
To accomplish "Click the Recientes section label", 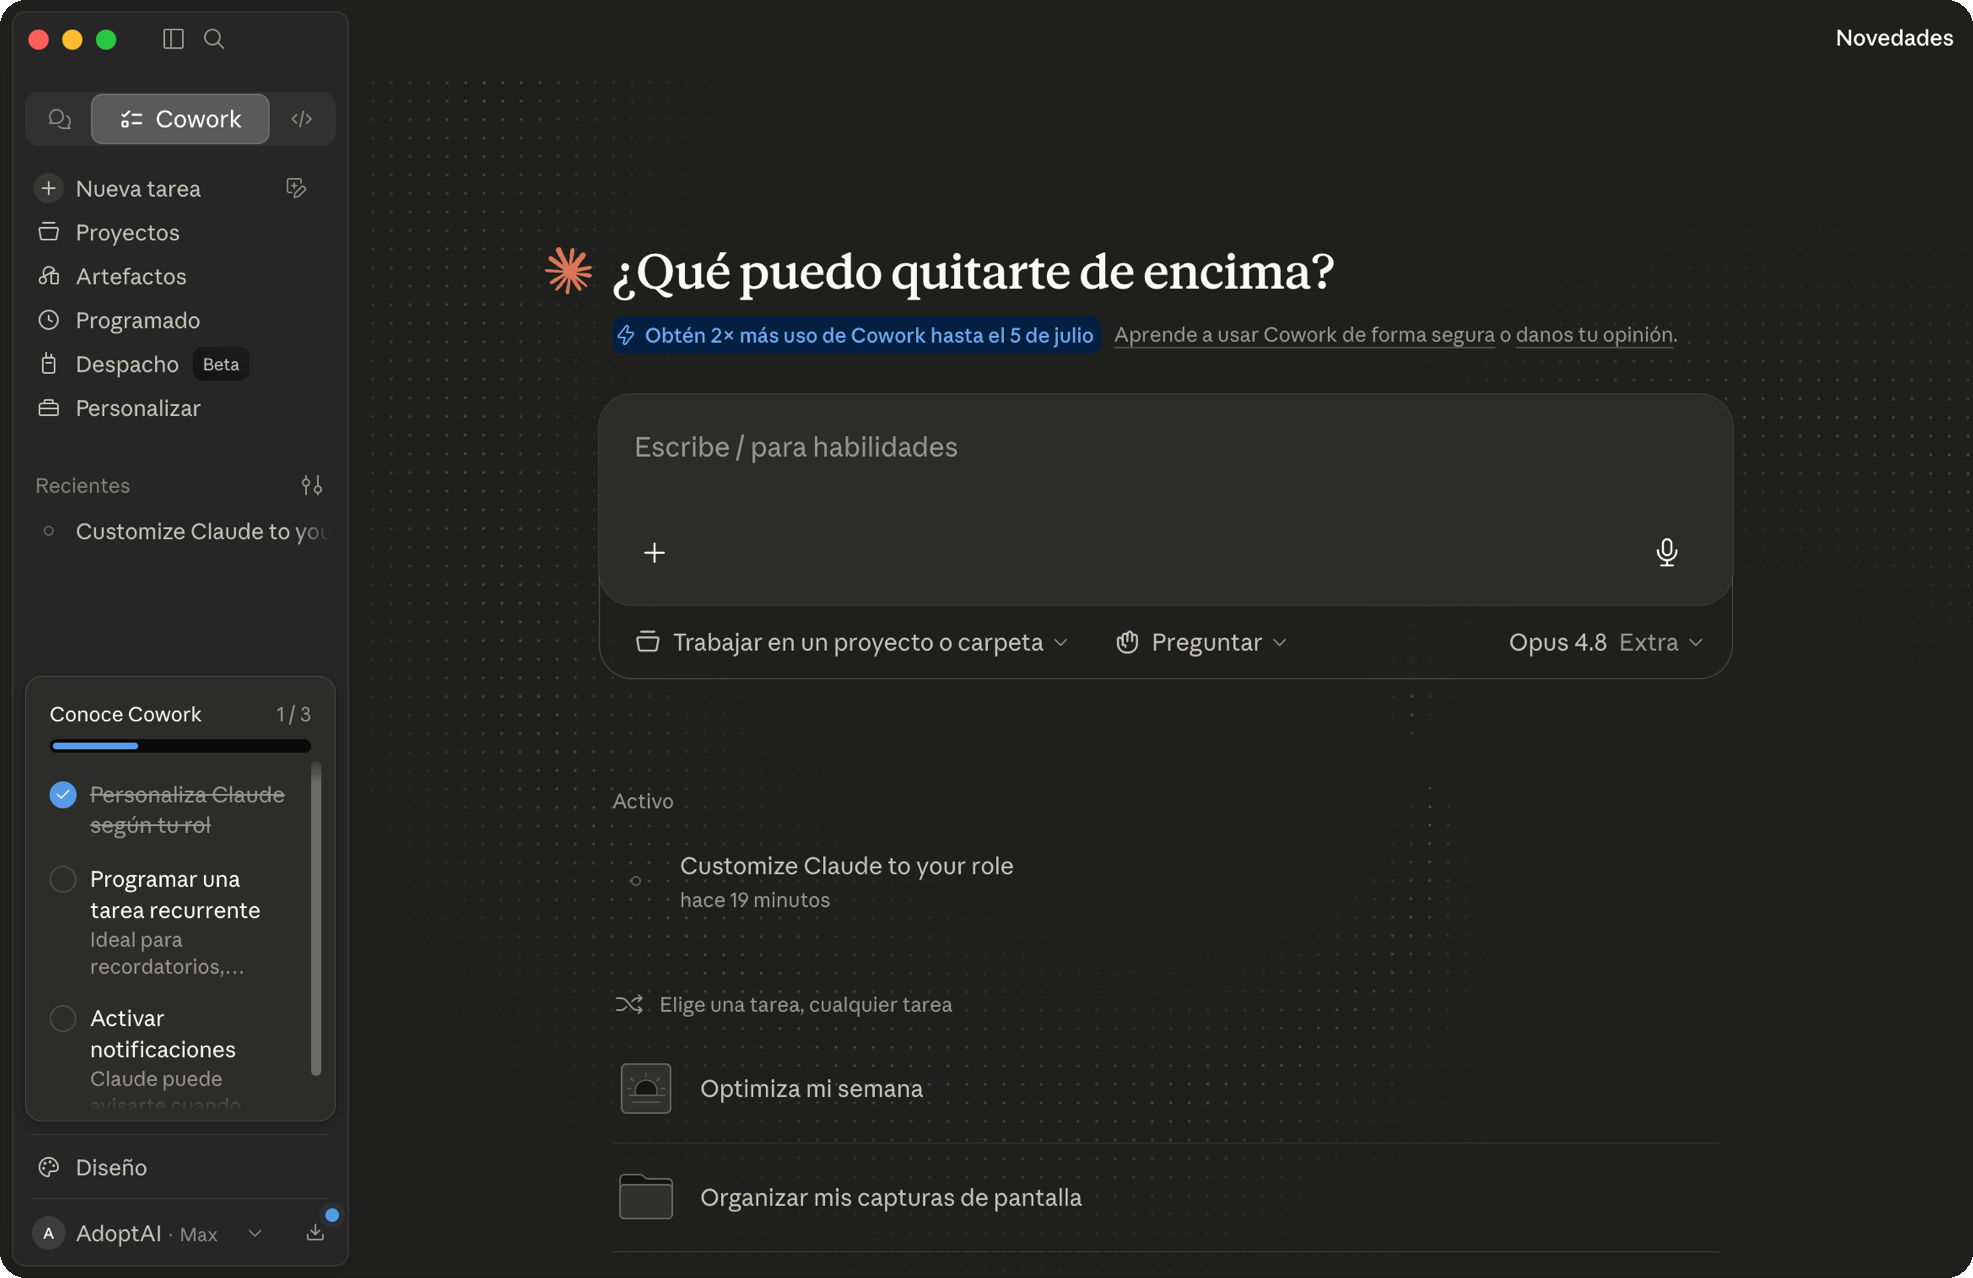I will 83,485.
